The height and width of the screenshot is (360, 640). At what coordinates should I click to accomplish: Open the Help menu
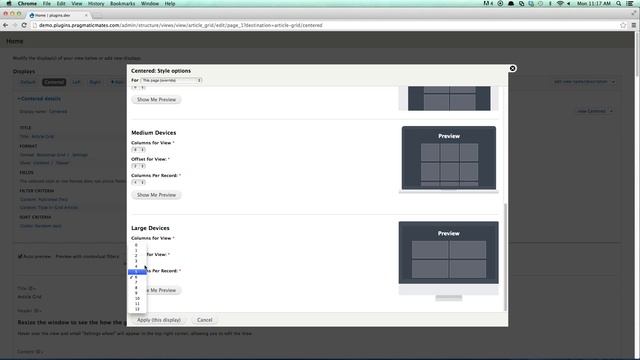click(x=170, y=3)
